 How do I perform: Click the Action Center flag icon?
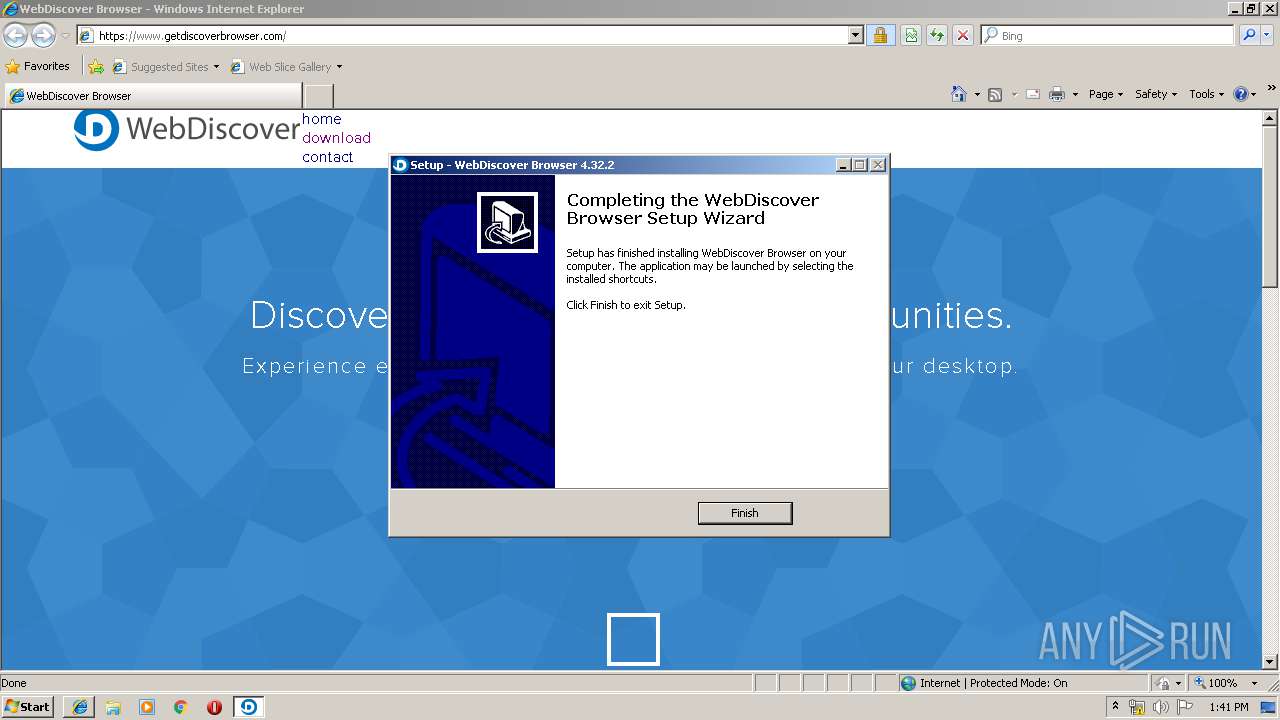[1185, 707]
